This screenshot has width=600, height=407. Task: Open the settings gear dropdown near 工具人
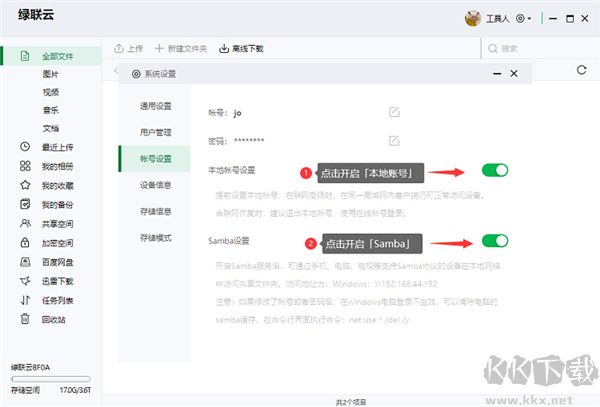(x=523, y=18)
